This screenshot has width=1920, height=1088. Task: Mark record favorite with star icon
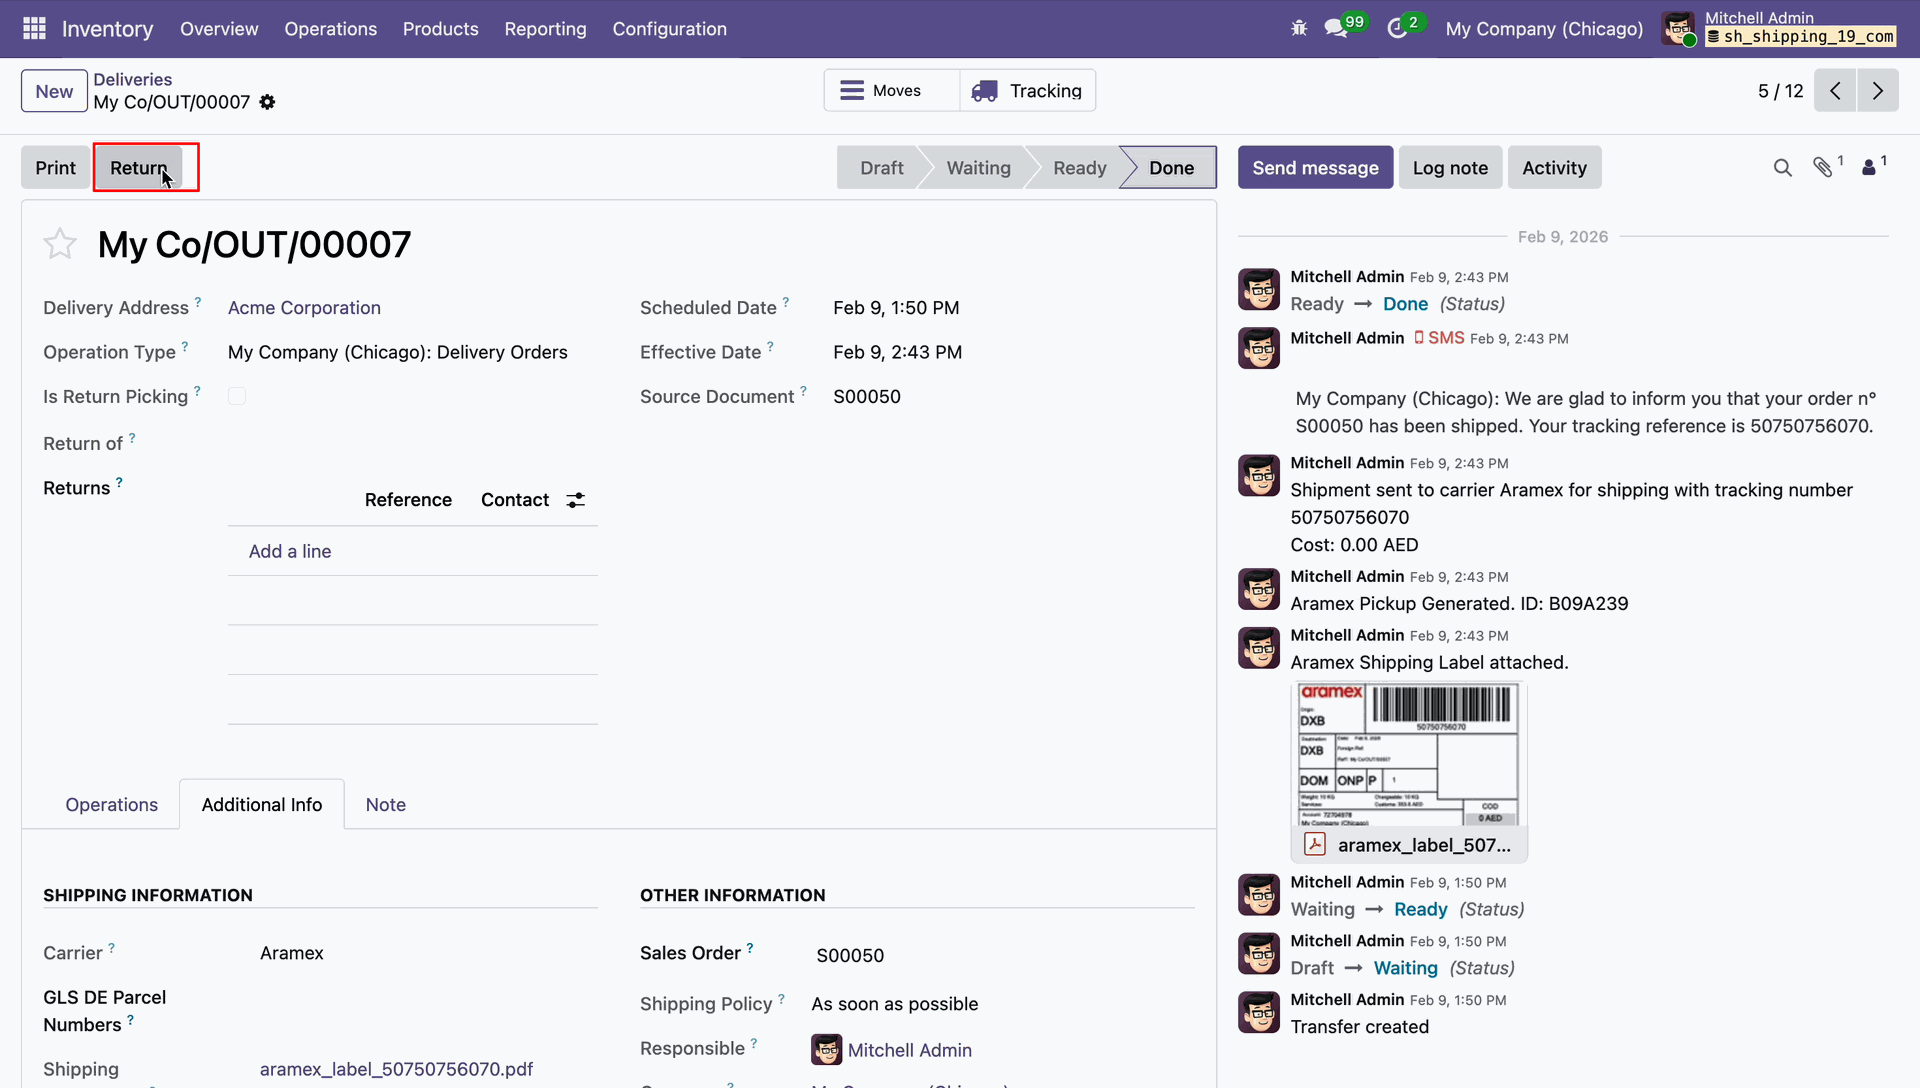point(60,244)
